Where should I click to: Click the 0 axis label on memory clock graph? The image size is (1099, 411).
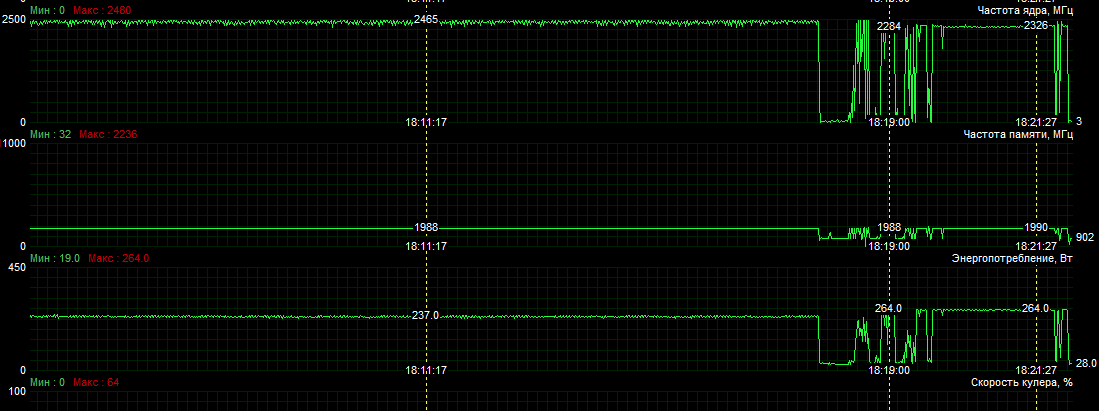point(23,246)
